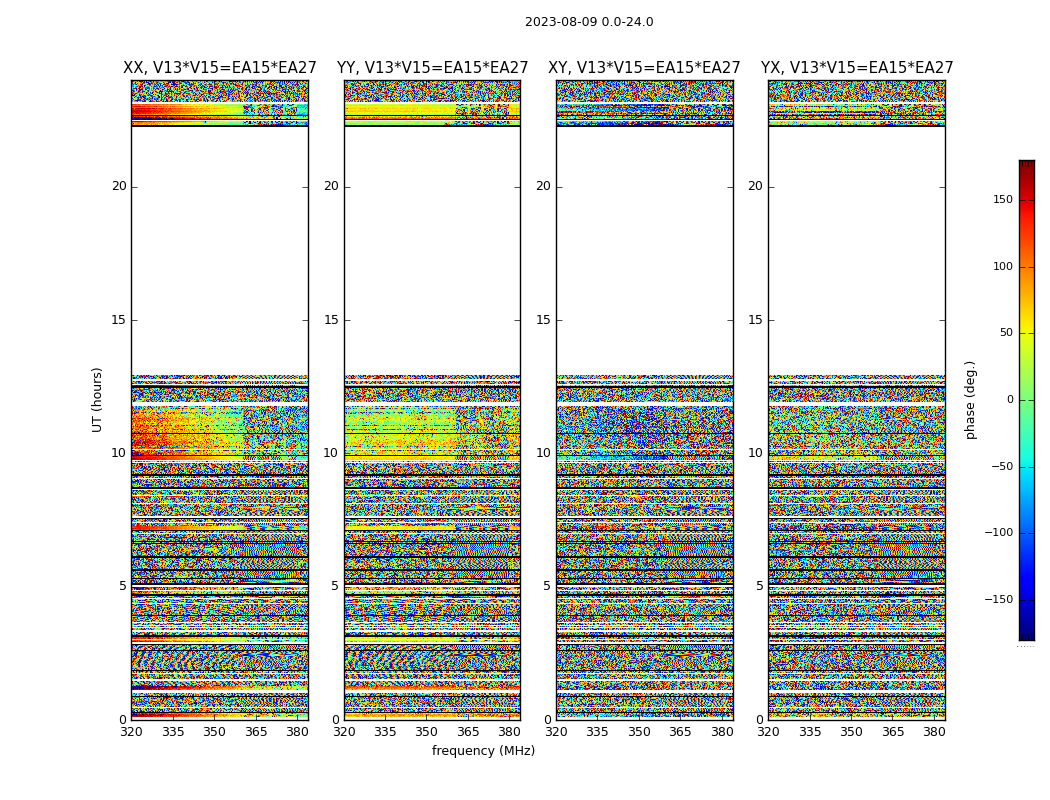Click the XY panel title text
The height and width of the screenshot is (800, 1050).
pos(644,68)
